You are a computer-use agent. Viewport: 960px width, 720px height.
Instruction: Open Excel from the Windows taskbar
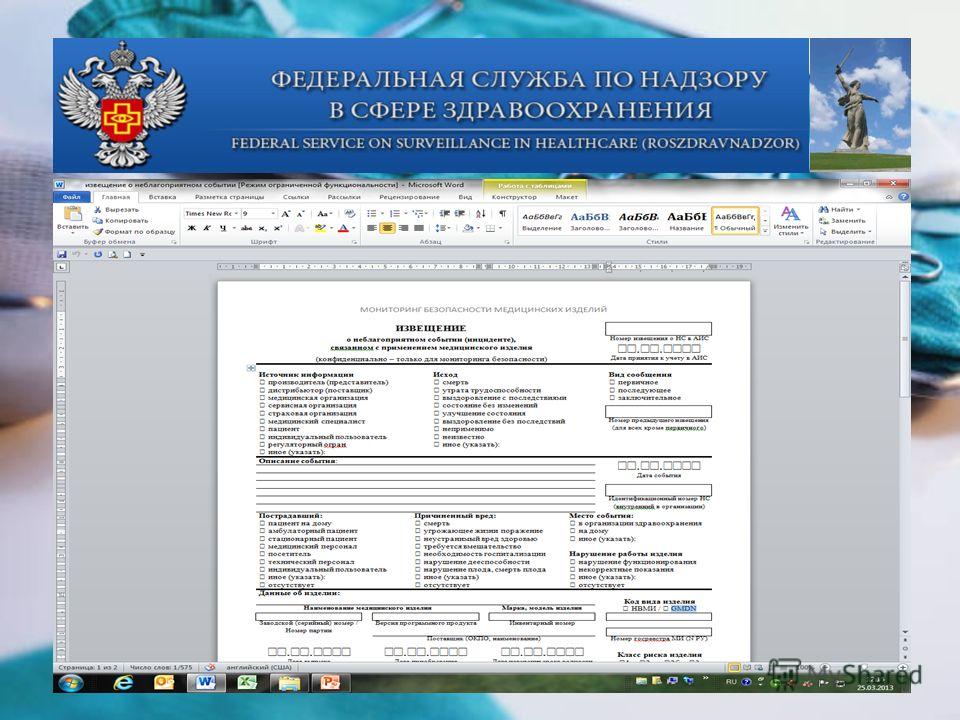(x=247, y=682)
